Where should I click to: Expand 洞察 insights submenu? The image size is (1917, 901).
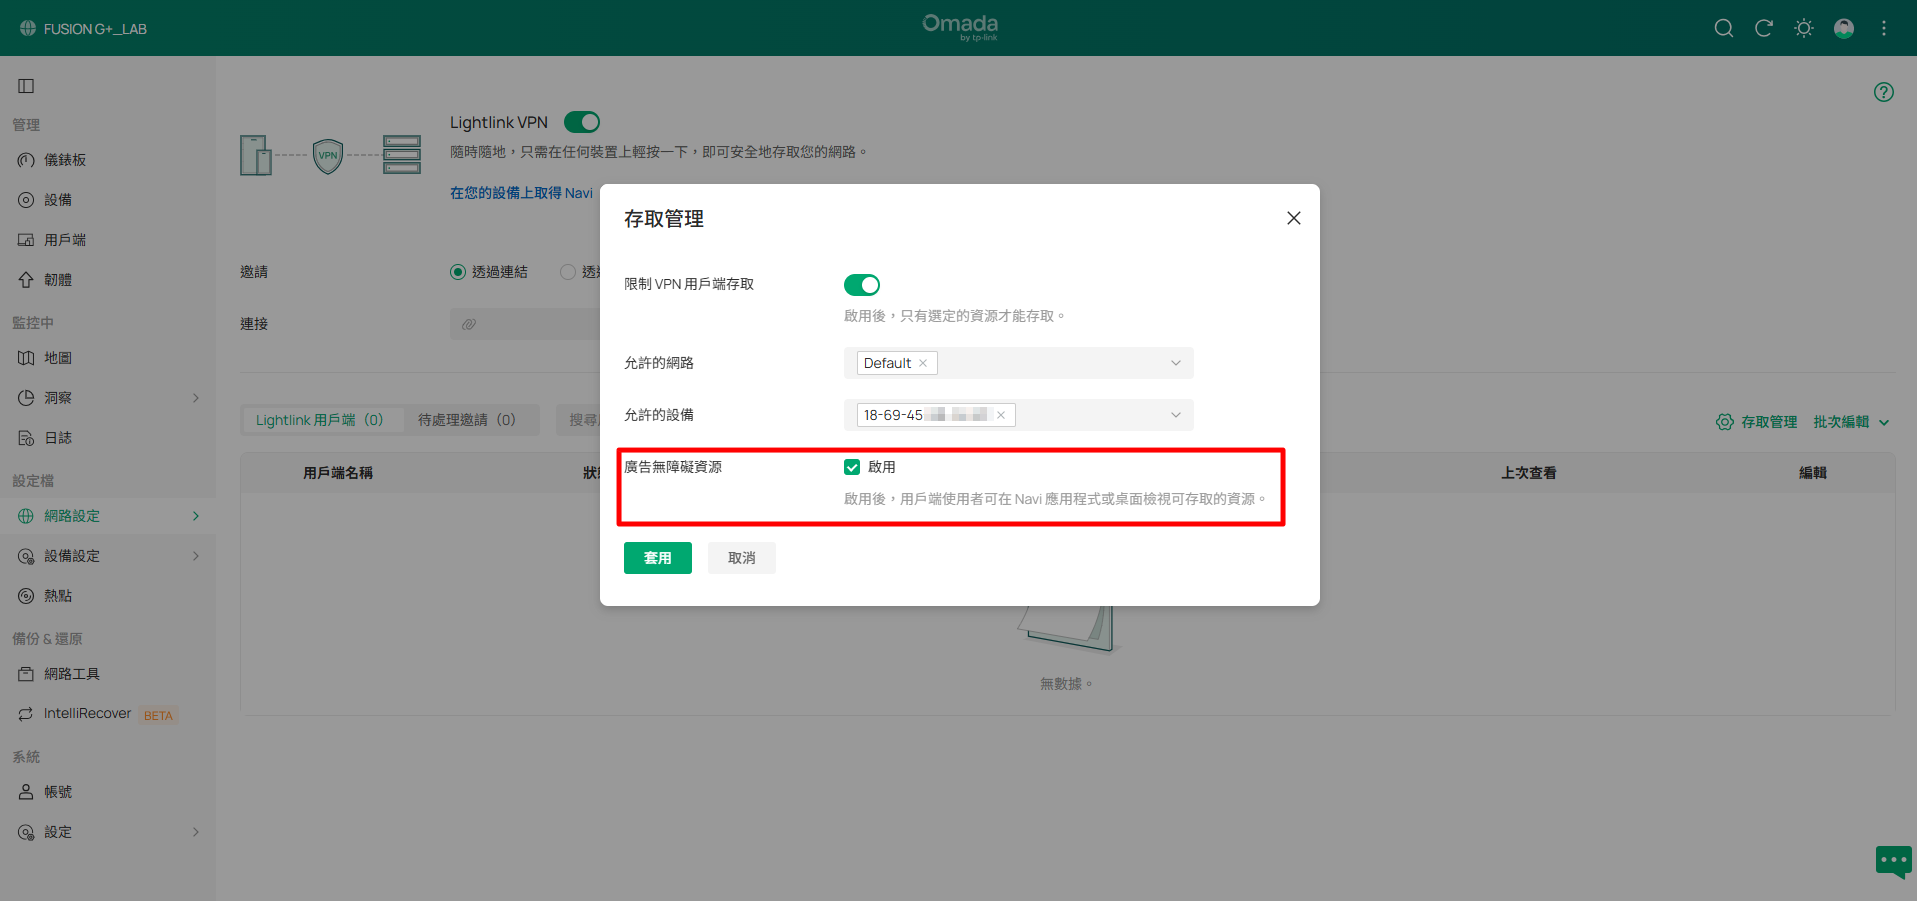196,398
